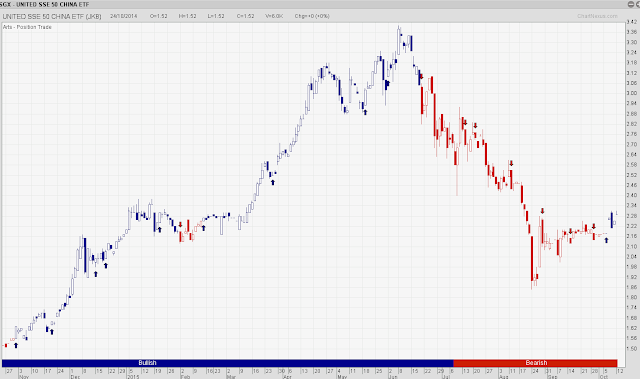Click the 3.00 price axis label

pyautogui.click(x=631, y=93)
